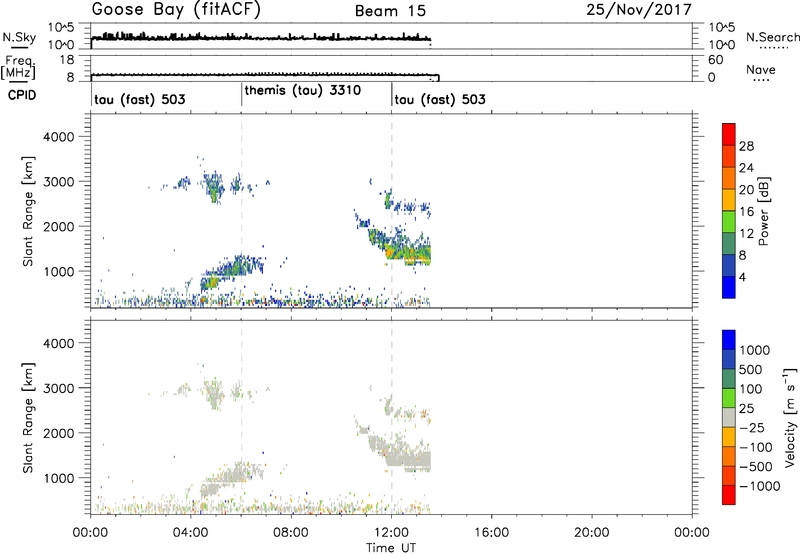Screen dimensions: 800x554
Task: Click the date "25/Nov/2017"
Action: 639,9
